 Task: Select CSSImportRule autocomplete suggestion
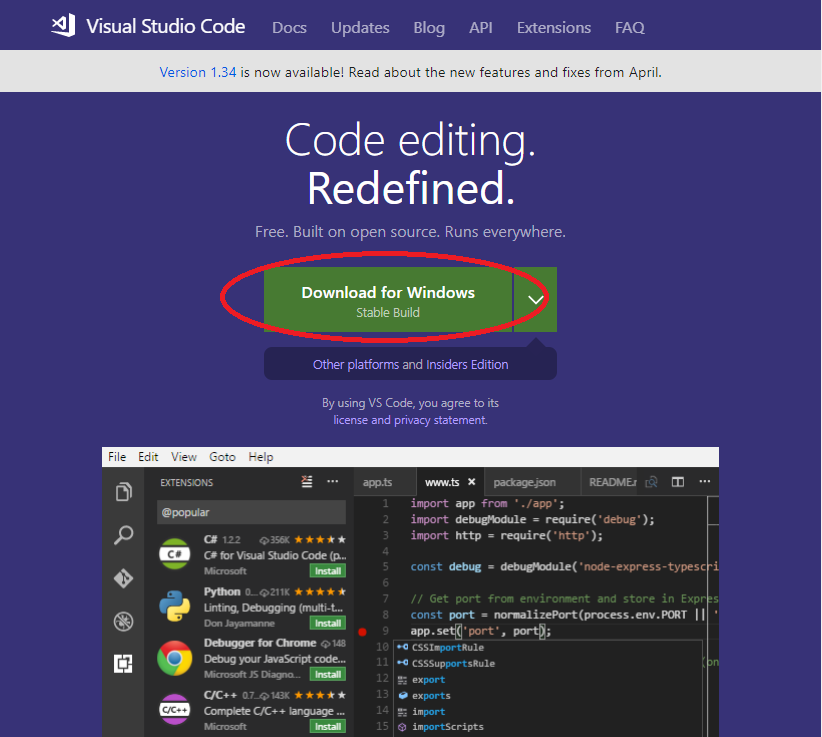[x=548, y=647]
